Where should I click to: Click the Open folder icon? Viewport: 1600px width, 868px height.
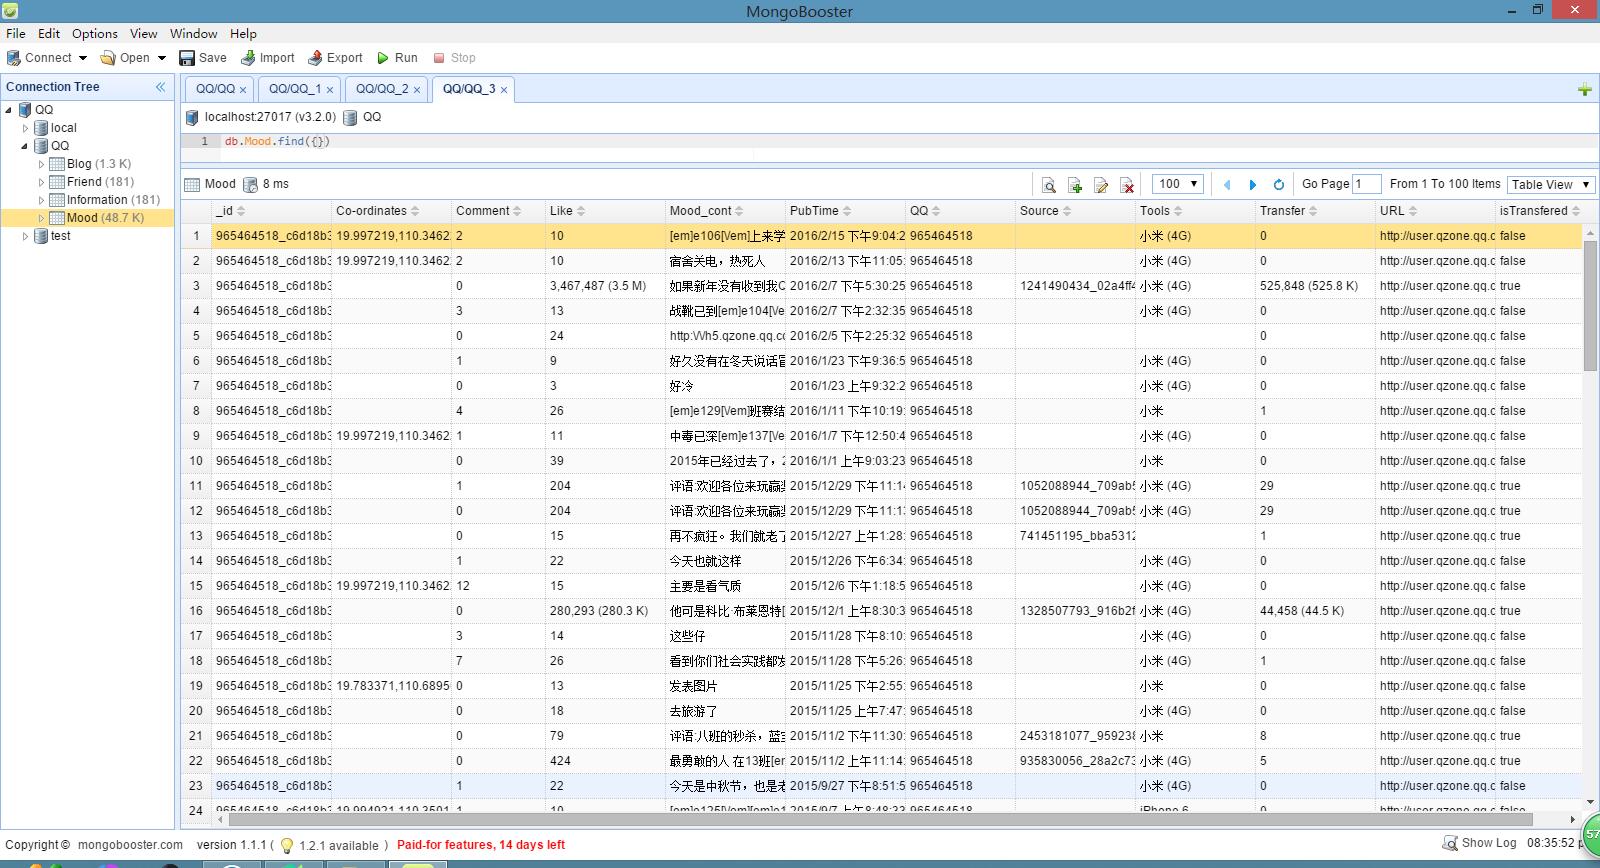click(108, 58)
